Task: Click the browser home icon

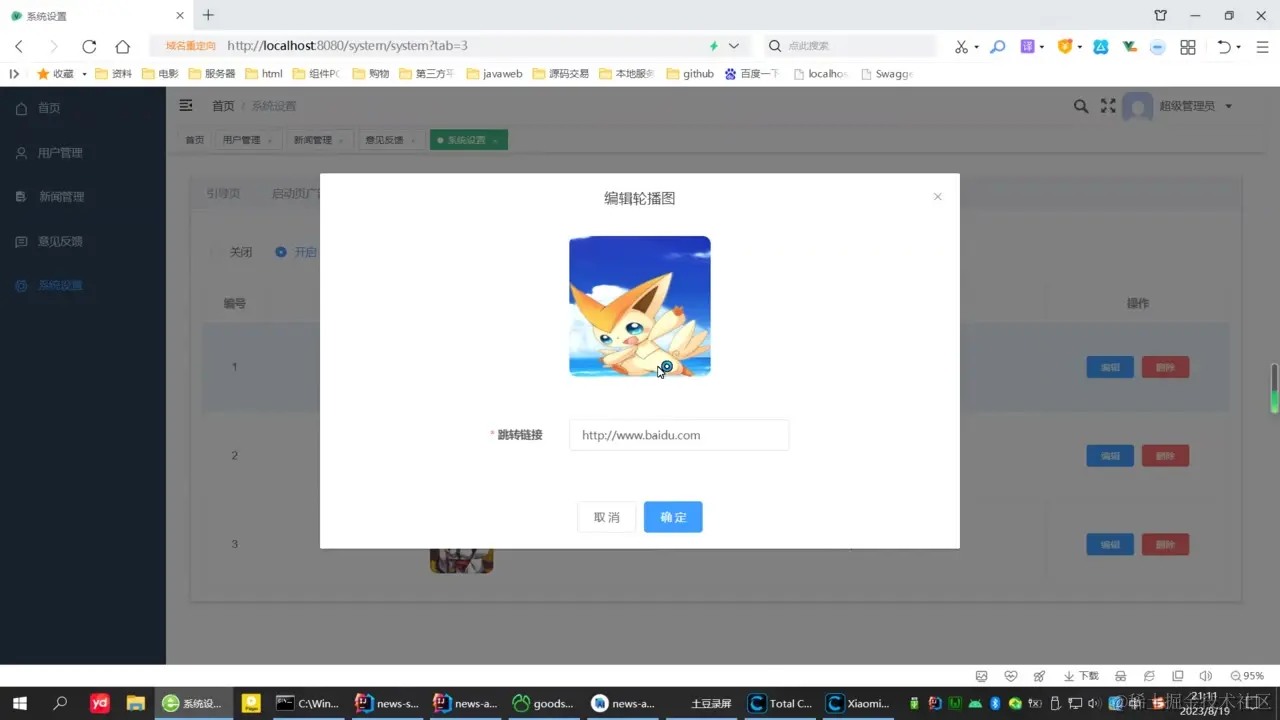Action: (122, 46)
